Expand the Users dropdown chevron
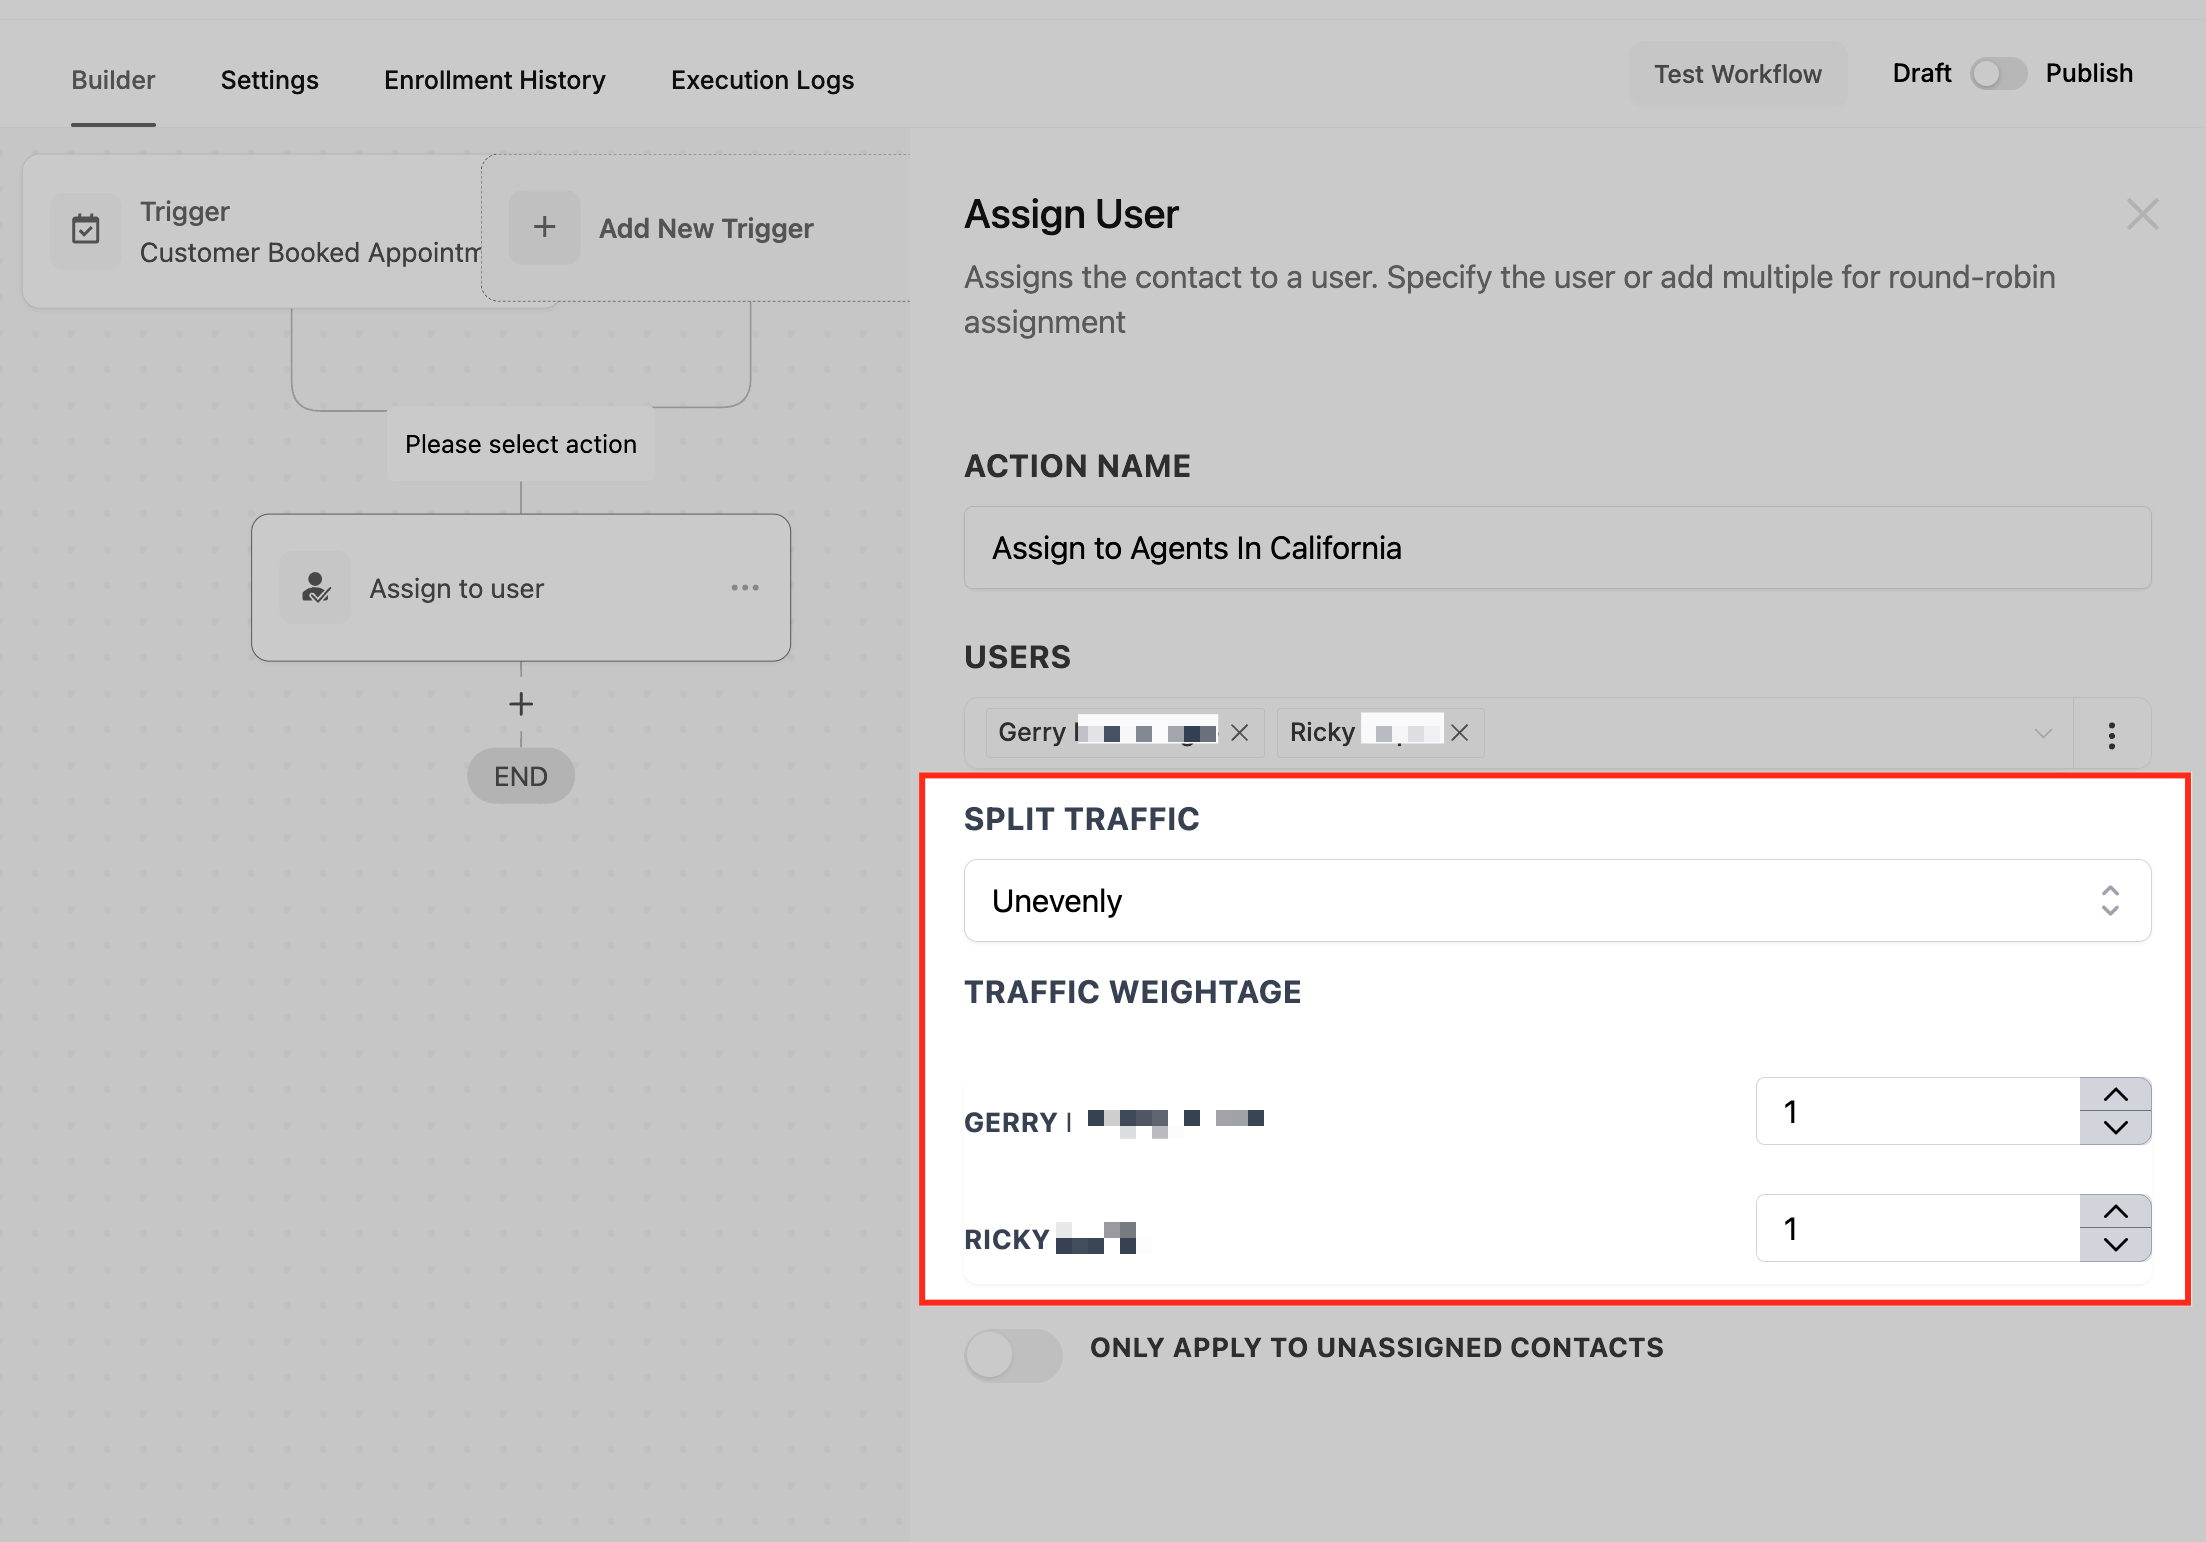 (2043, 733)
